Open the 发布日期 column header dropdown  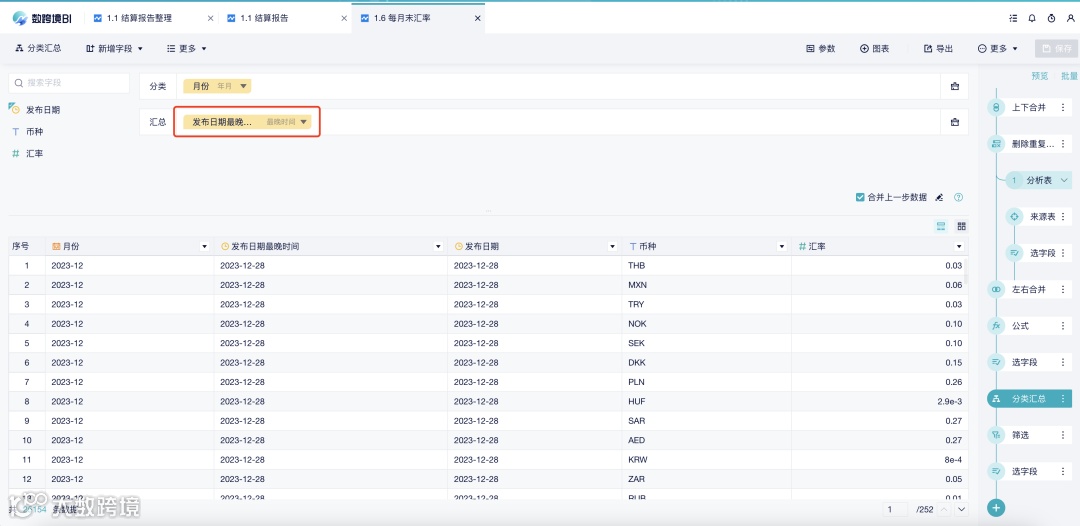[x=612, y=246]
